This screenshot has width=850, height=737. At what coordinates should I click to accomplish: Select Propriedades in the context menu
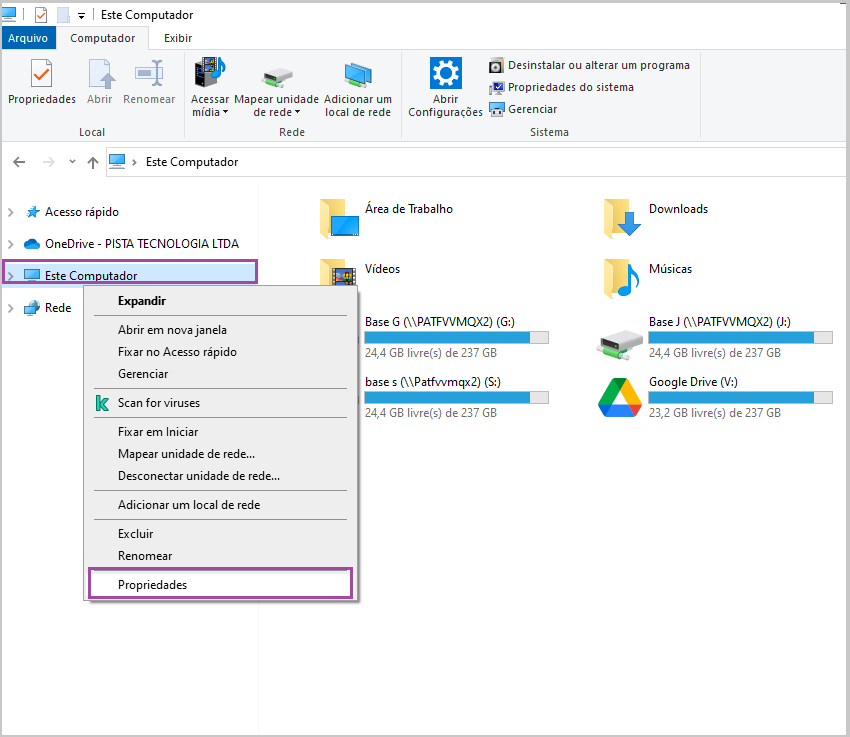pyautogui.click(x=152, y=585)
